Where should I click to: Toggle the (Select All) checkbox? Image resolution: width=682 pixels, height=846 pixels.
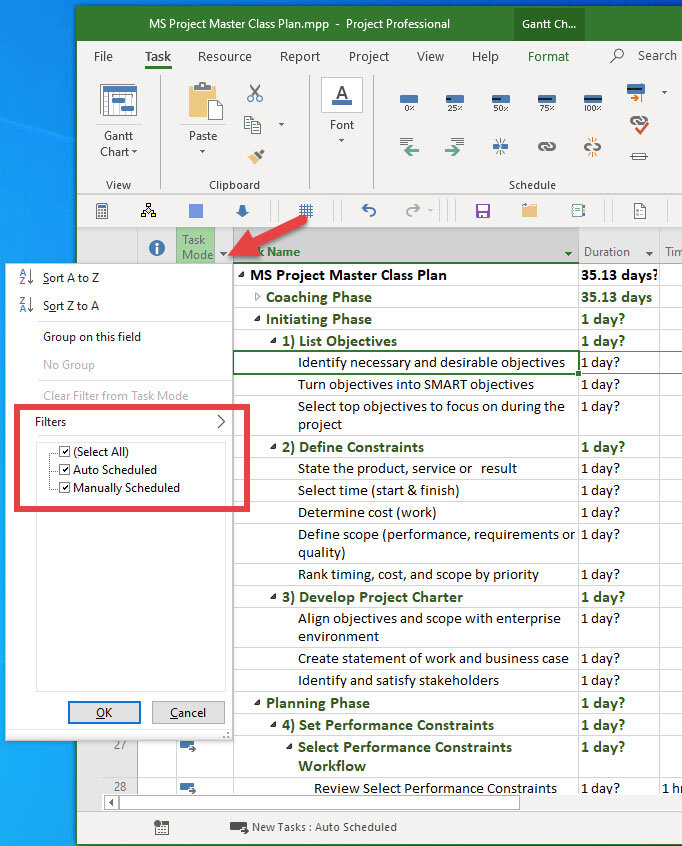click(x=65, y=452)
